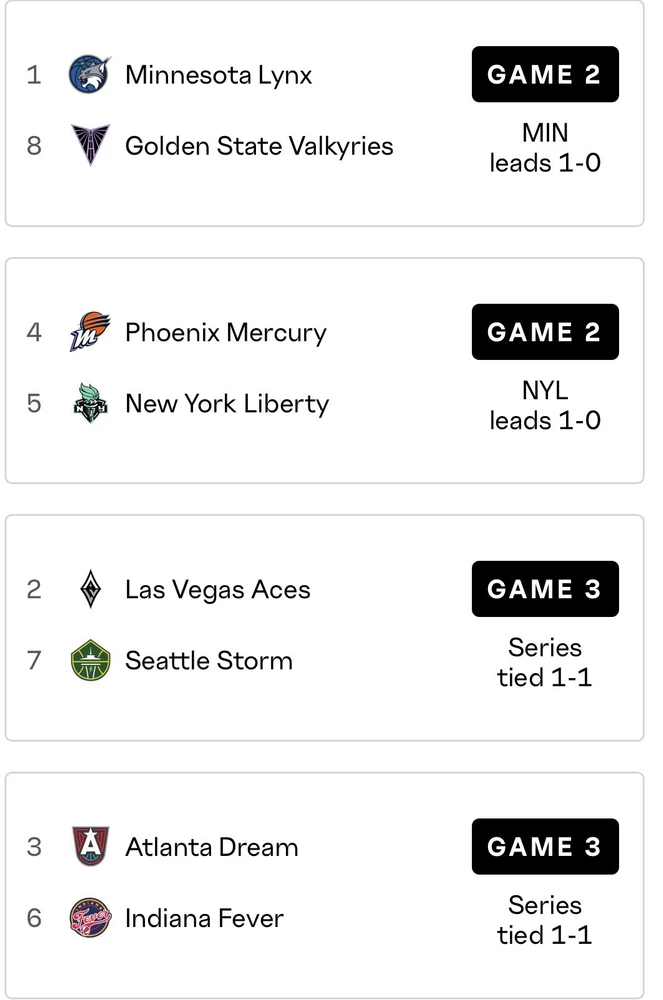
Task: Click Aces–Storm "Series tied 1-1" text
Action: 545,662
